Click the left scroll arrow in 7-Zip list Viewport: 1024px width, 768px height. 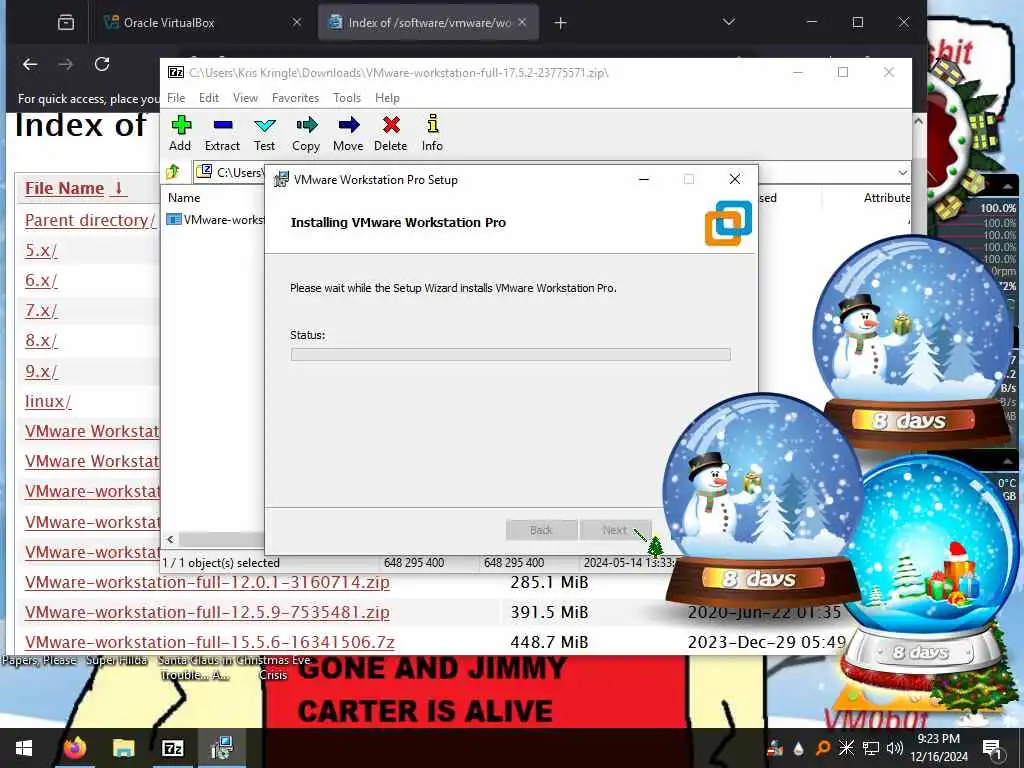pyautogui.click(x=170, y=539)
